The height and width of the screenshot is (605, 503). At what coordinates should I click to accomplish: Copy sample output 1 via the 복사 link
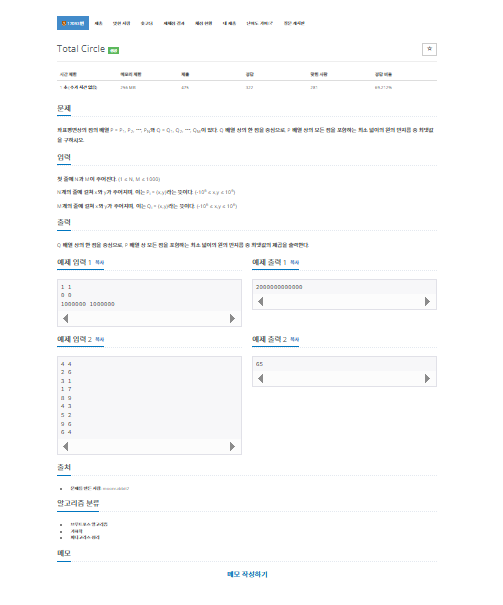tap(295, 262)
